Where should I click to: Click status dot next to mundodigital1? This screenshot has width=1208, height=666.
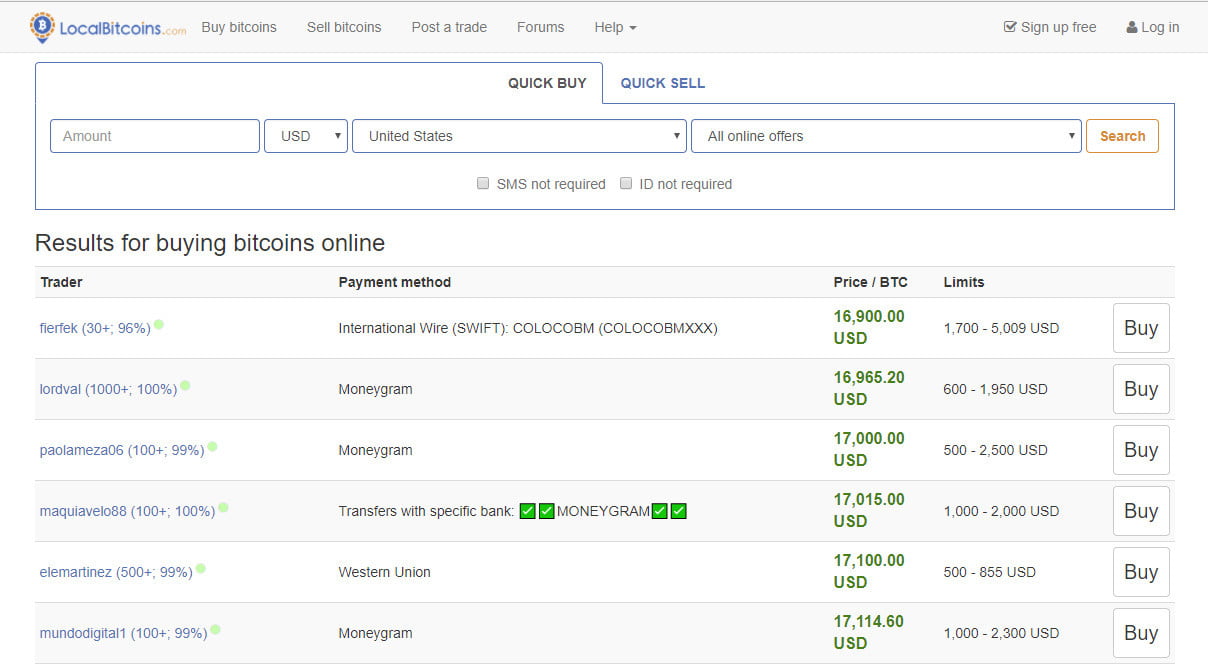point(215,630)
